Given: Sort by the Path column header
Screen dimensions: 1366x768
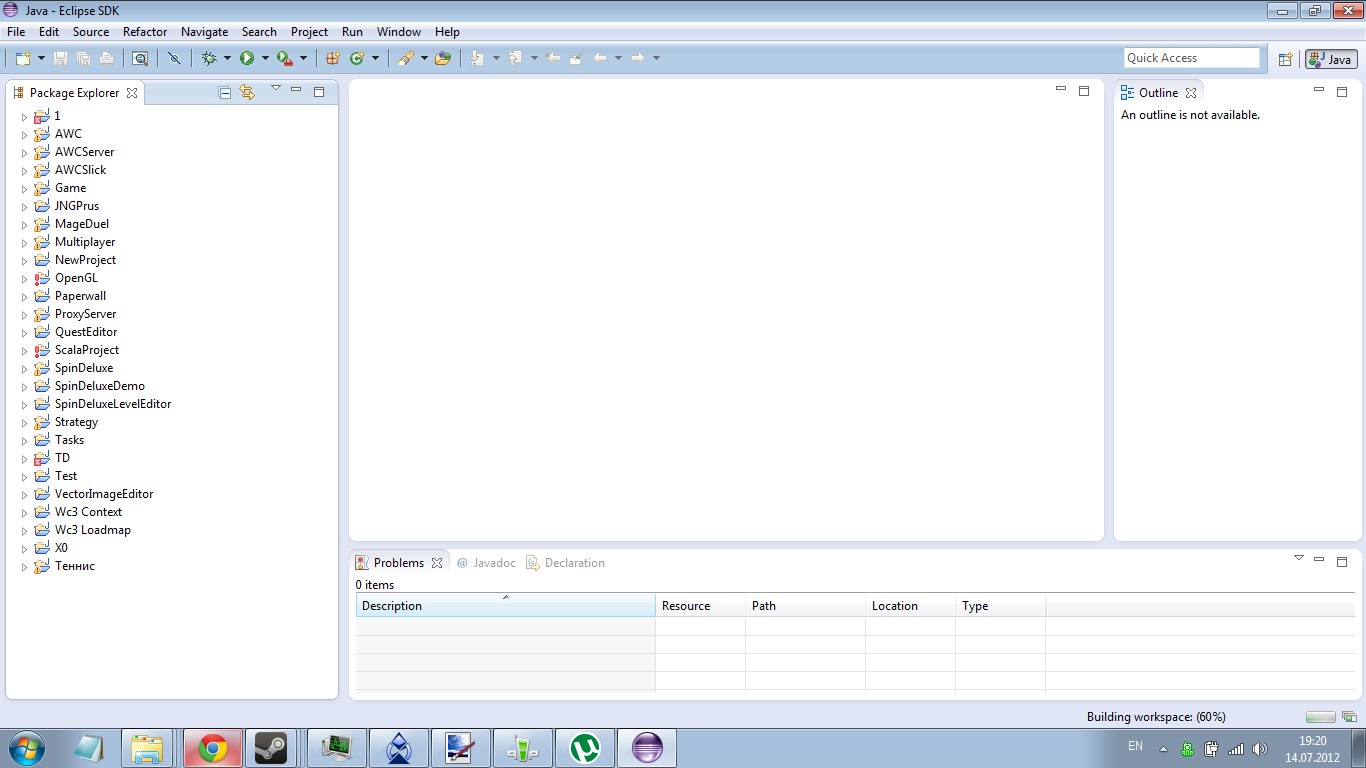Looking at the screenshot, I should point(805,606).
